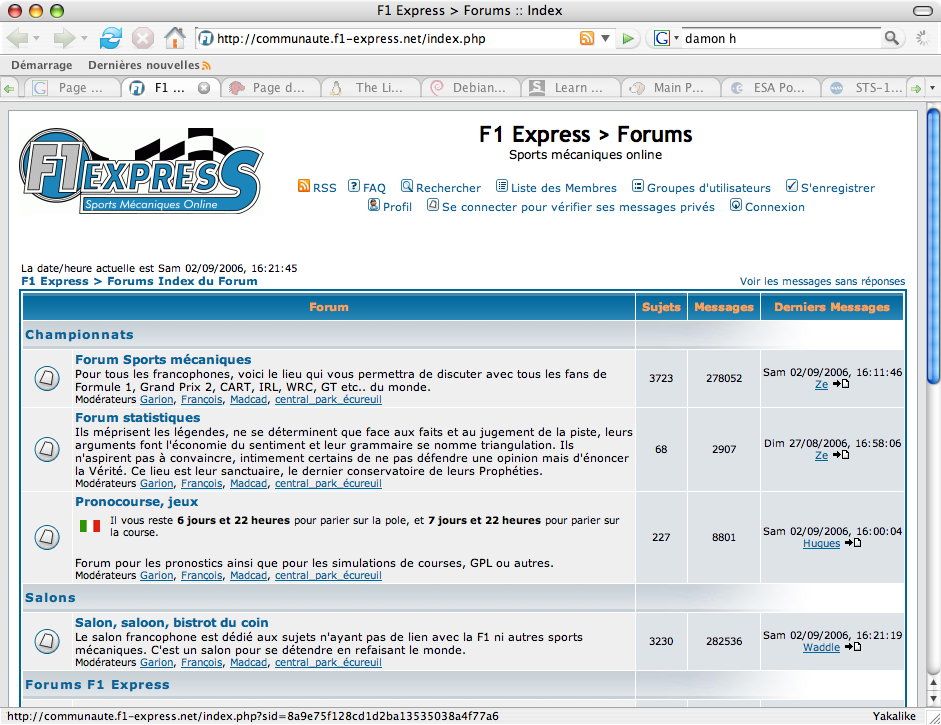
Task: Open the Démarrage bookmark
Action: [41, 65]
